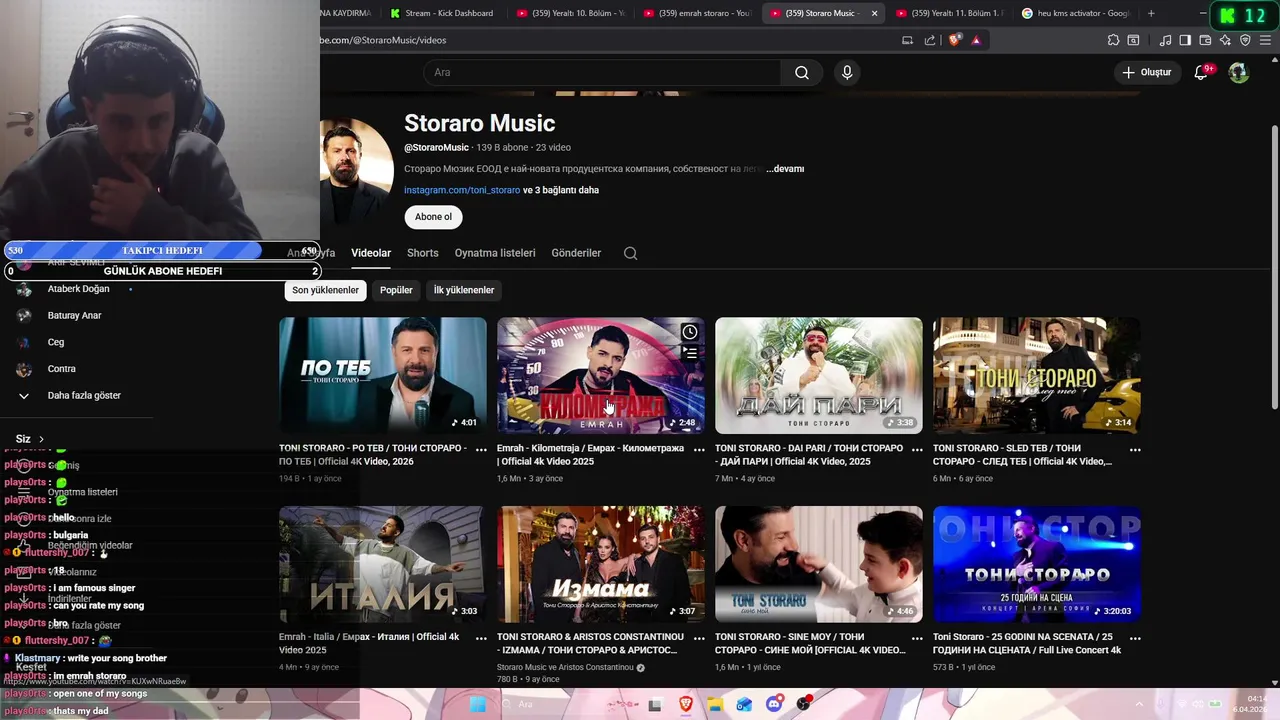
Task: Open Brave browser from the taskbar
Action: pos(685,704)
